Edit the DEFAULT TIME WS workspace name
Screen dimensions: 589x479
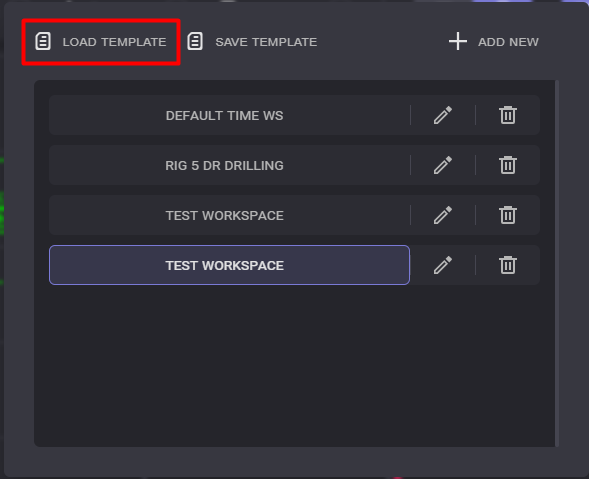coord(443,115)
